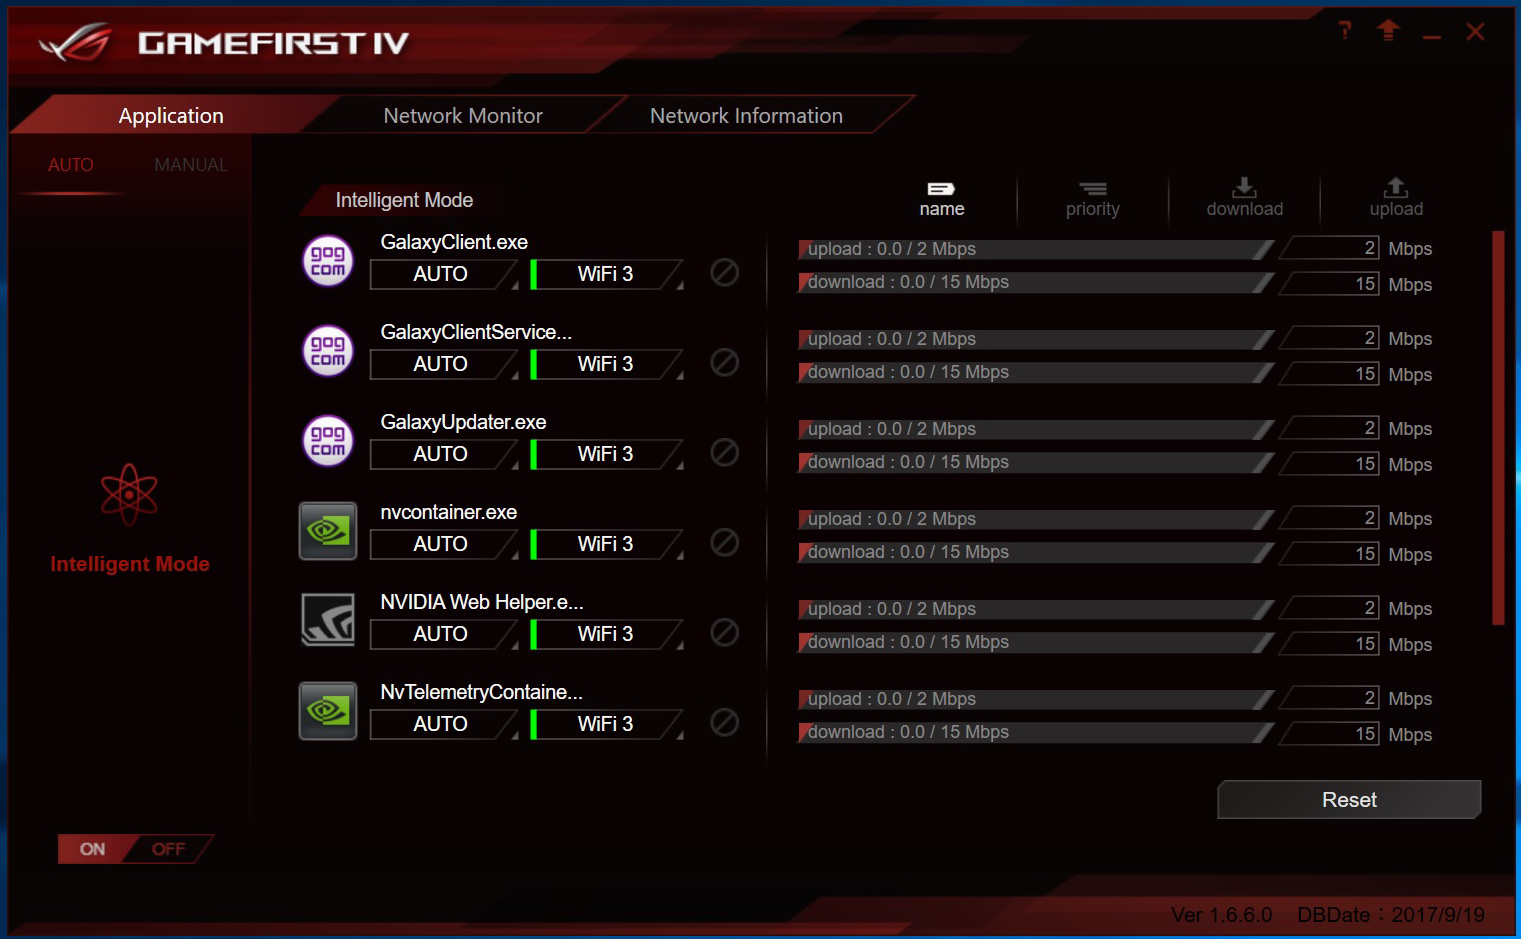This screenshot has height=939, width=1521.
Task: Close the GameFirst IV window
Action: coord(1475,32)
